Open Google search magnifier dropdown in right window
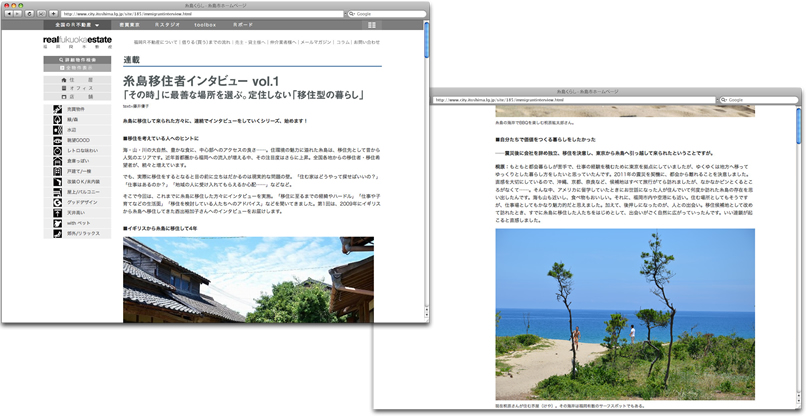 click(x=724, y=100)
